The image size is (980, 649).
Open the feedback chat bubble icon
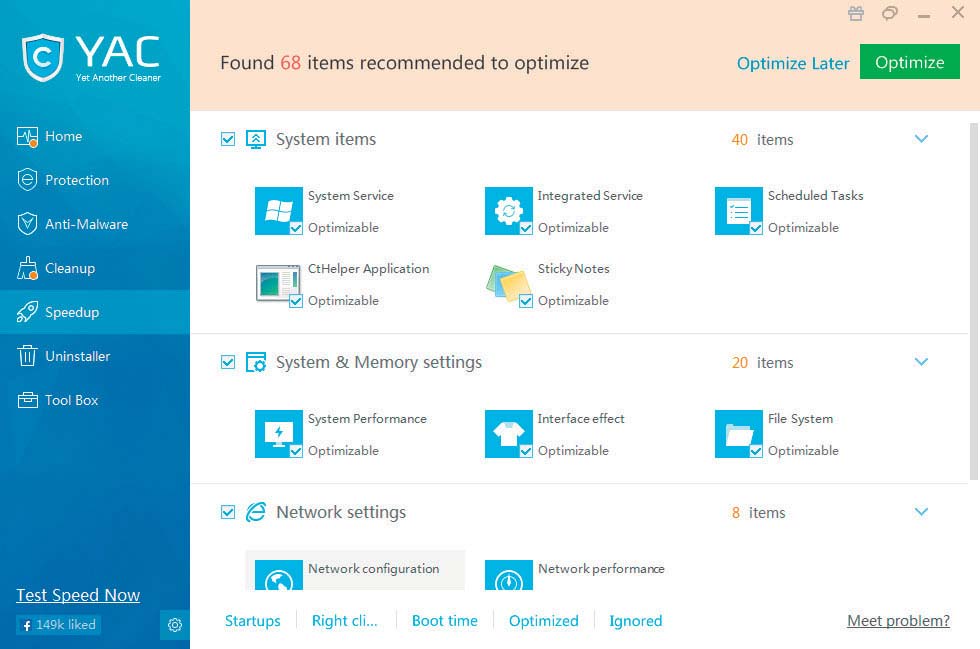[890, 13]
